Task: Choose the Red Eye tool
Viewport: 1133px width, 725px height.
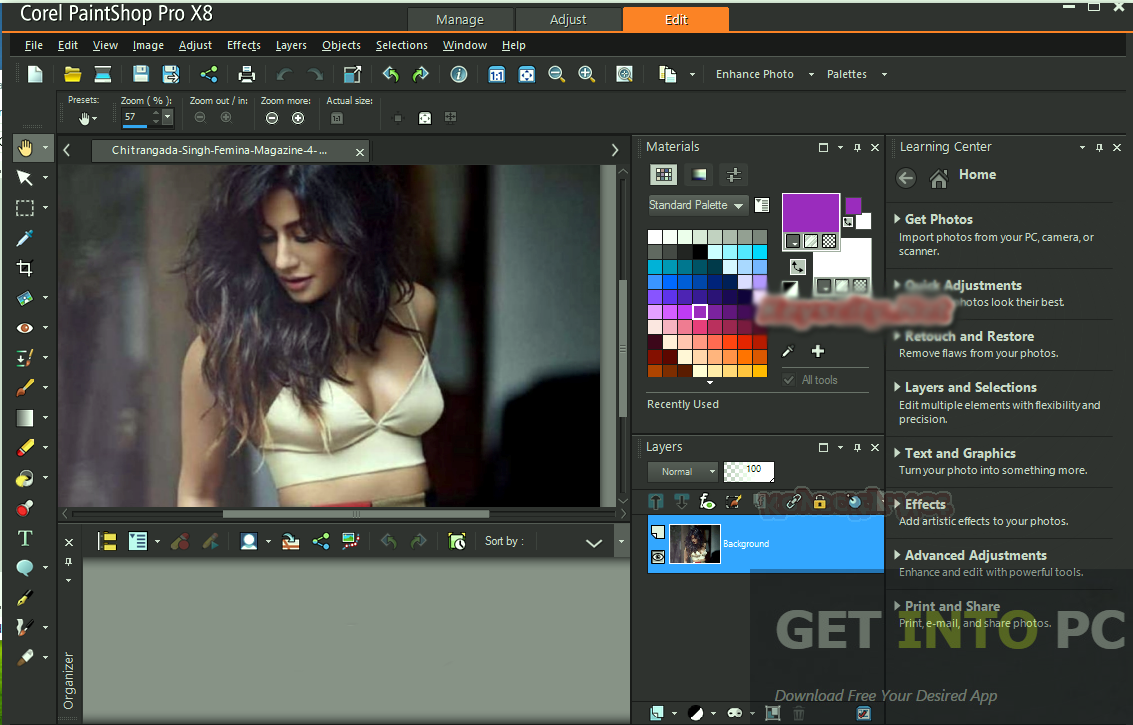Action: [25, 328]
